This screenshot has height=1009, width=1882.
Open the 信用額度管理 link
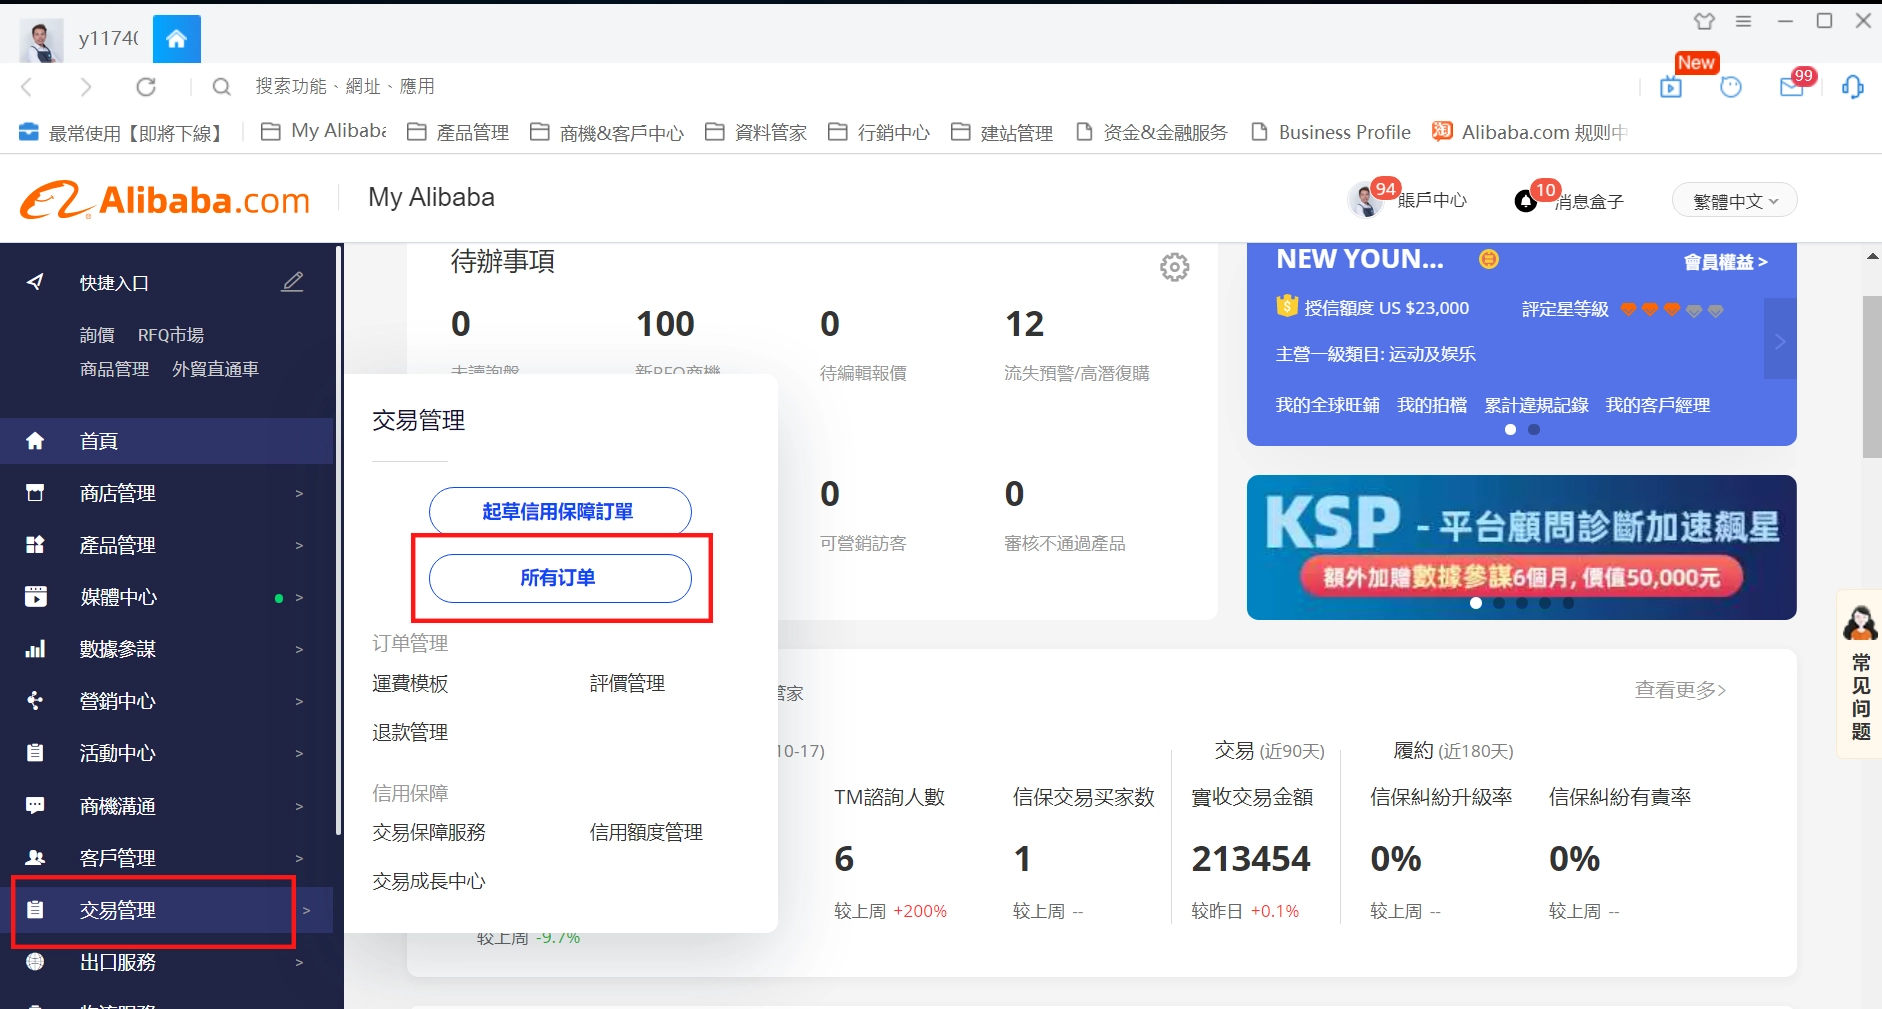(x=646, y=832)
